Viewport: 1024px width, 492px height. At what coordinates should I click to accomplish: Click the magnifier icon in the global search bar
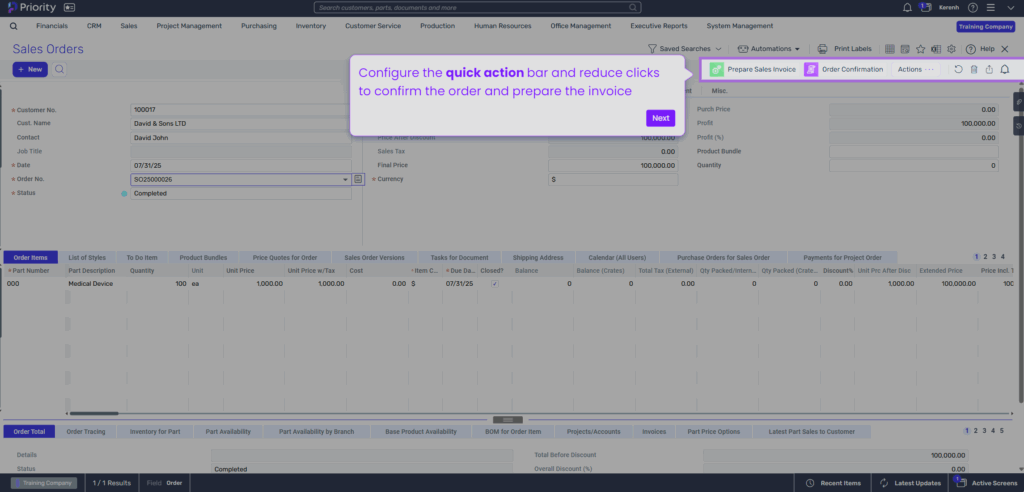coord(633,7)
